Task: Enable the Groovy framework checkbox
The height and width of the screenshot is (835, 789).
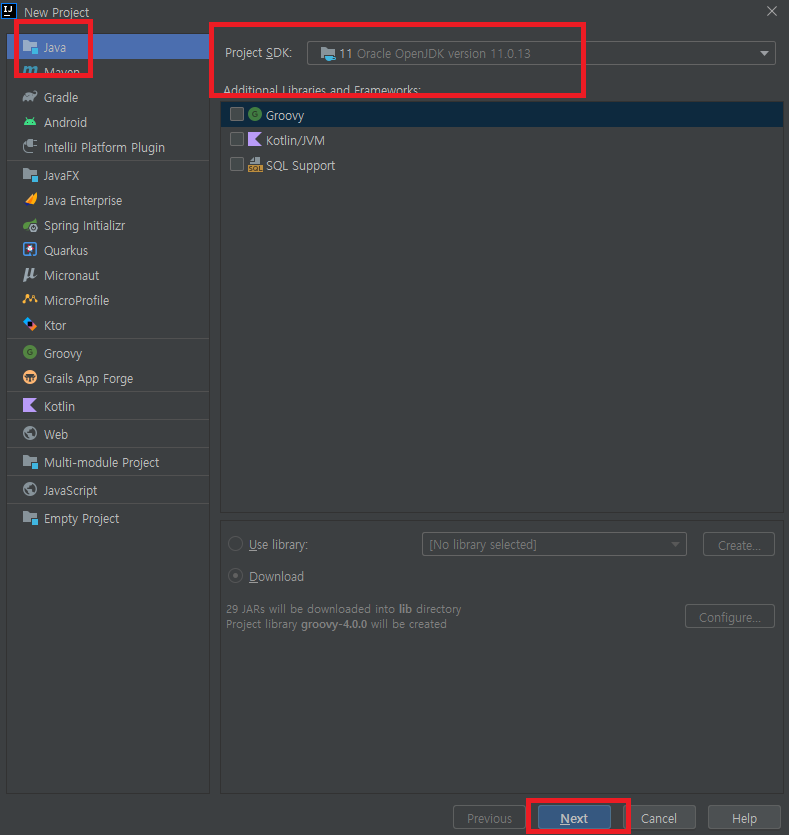Action: (x=237, y=114)
